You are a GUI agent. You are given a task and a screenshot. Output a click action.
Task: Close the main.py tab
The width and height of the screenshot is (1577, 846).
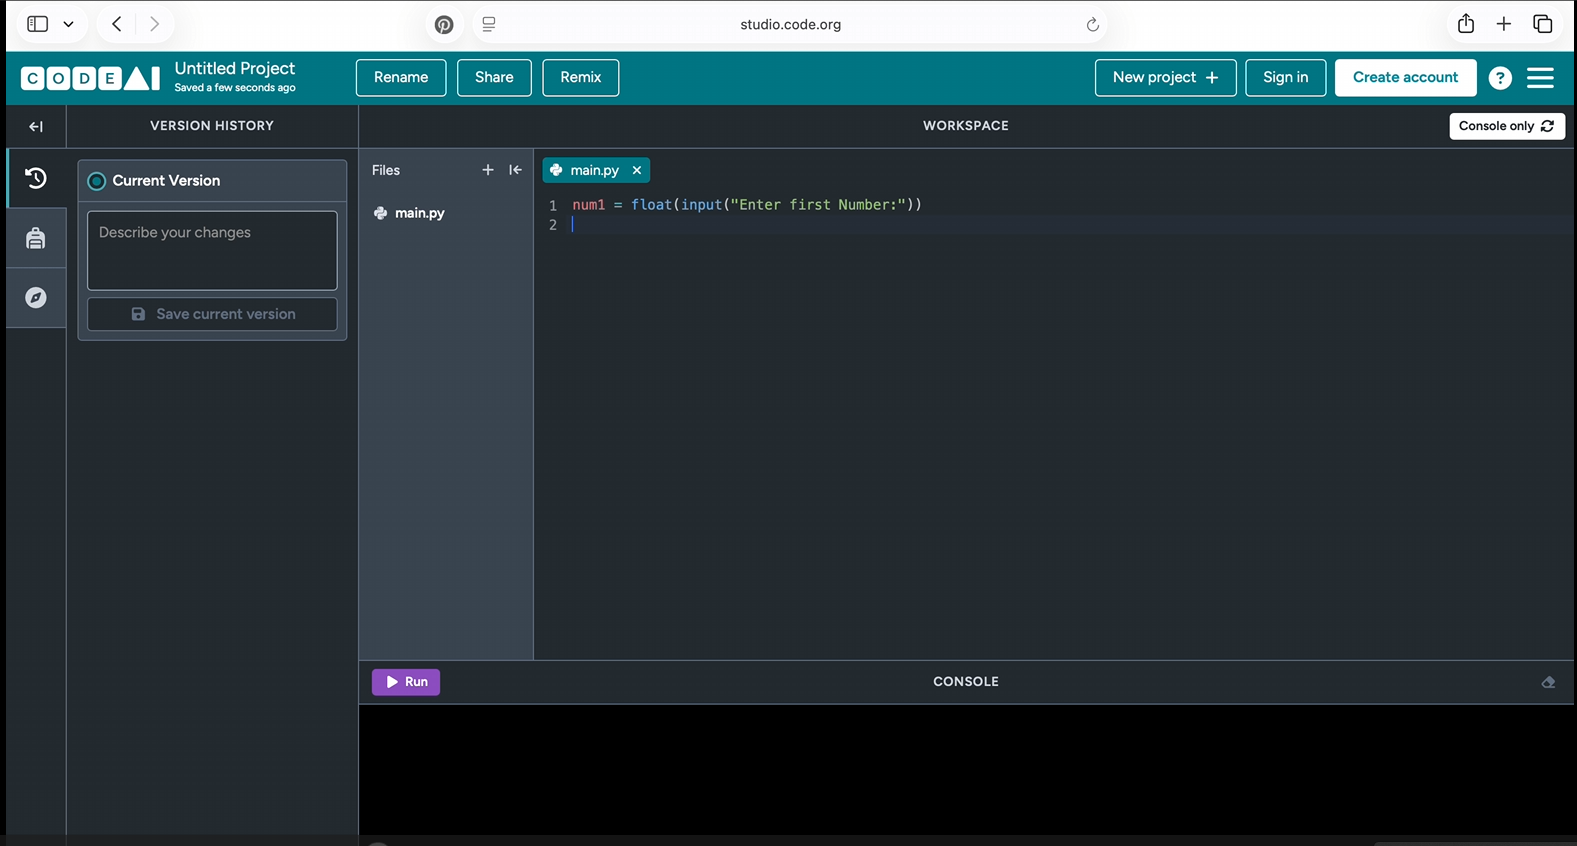tap(637, 170)
